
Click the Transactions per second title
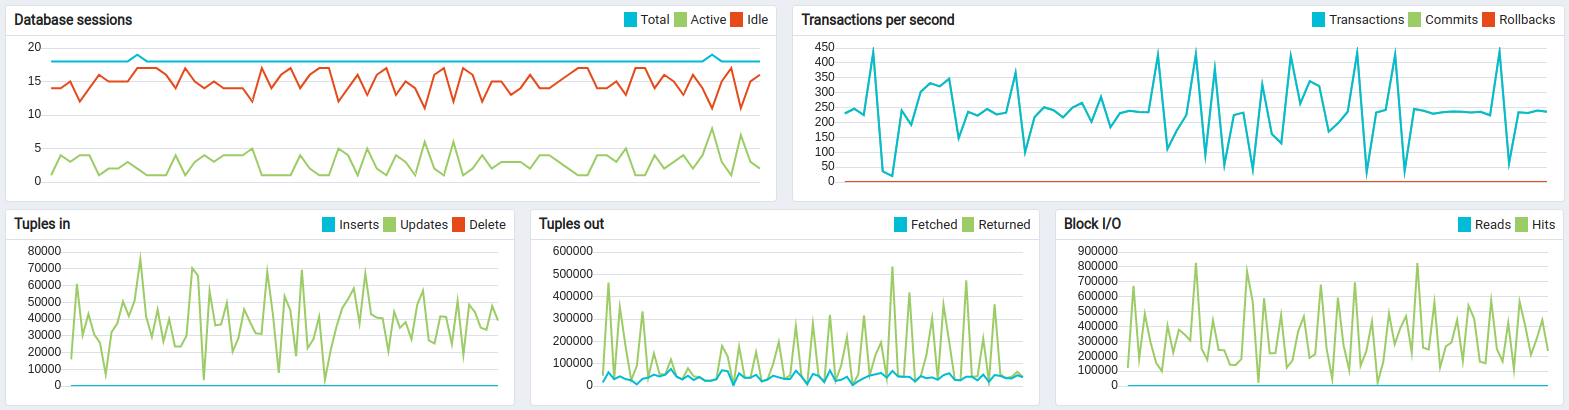[877, 20]
